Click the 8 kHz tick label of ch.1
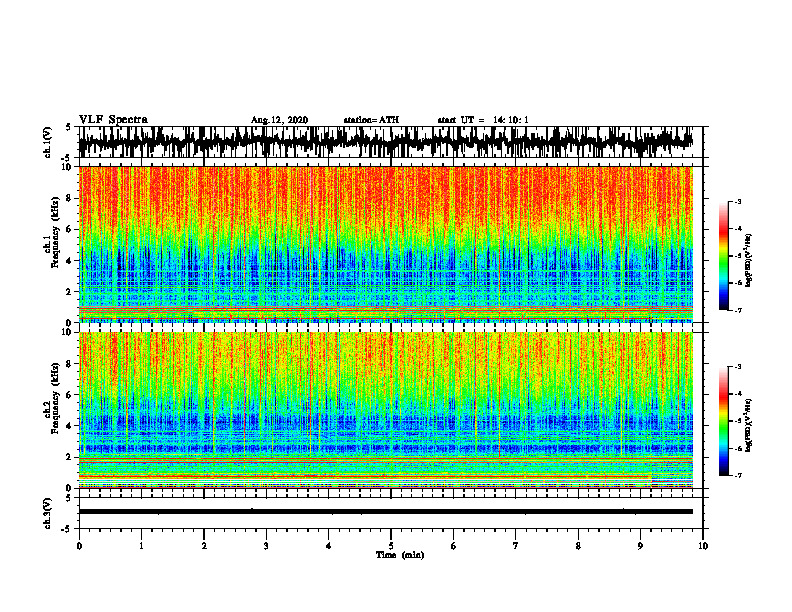This screenshot has width=792, height=612. tap(70, 198)
